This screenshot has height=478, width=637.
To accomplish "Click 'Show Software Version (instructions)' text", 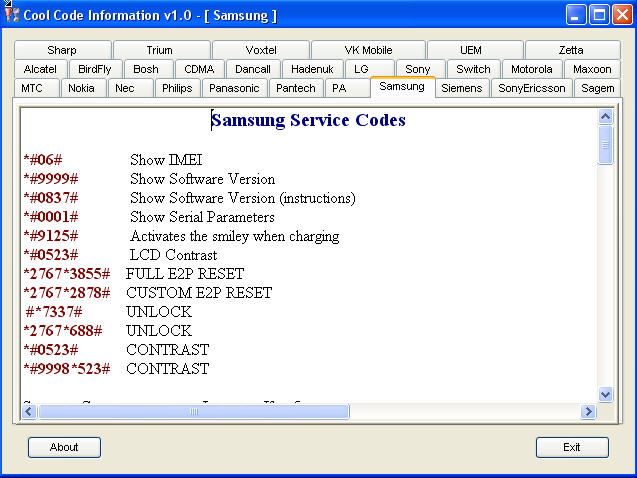I will click(243, 198).
